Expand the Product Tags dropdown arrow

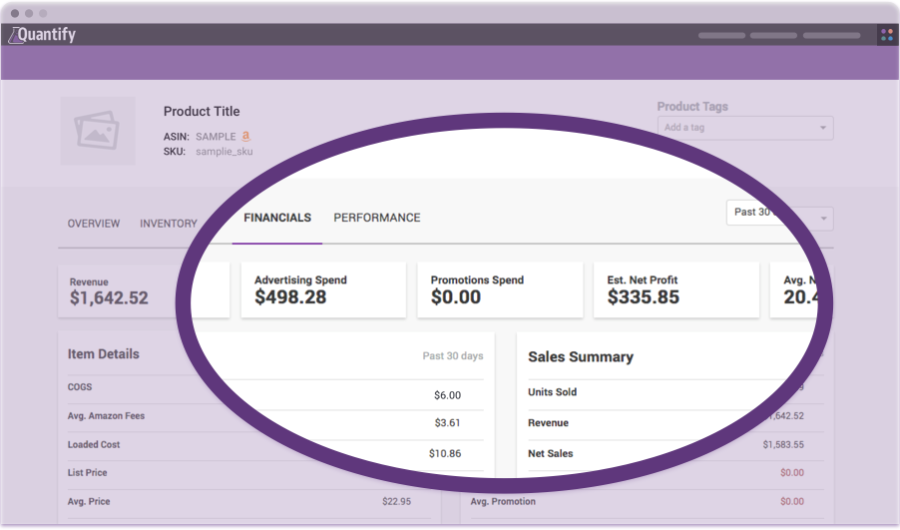[x=823, y=128]
